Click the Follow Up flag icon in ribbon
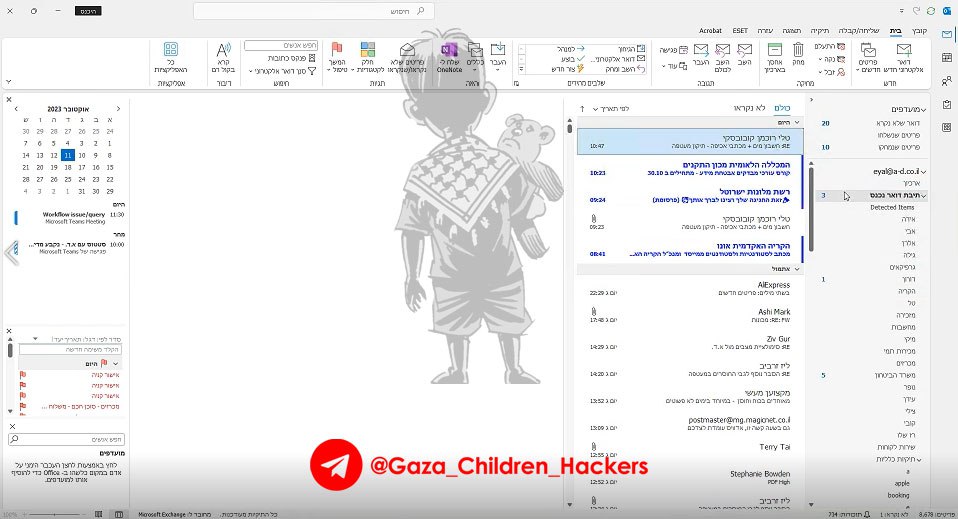 (x=337, y=50)
